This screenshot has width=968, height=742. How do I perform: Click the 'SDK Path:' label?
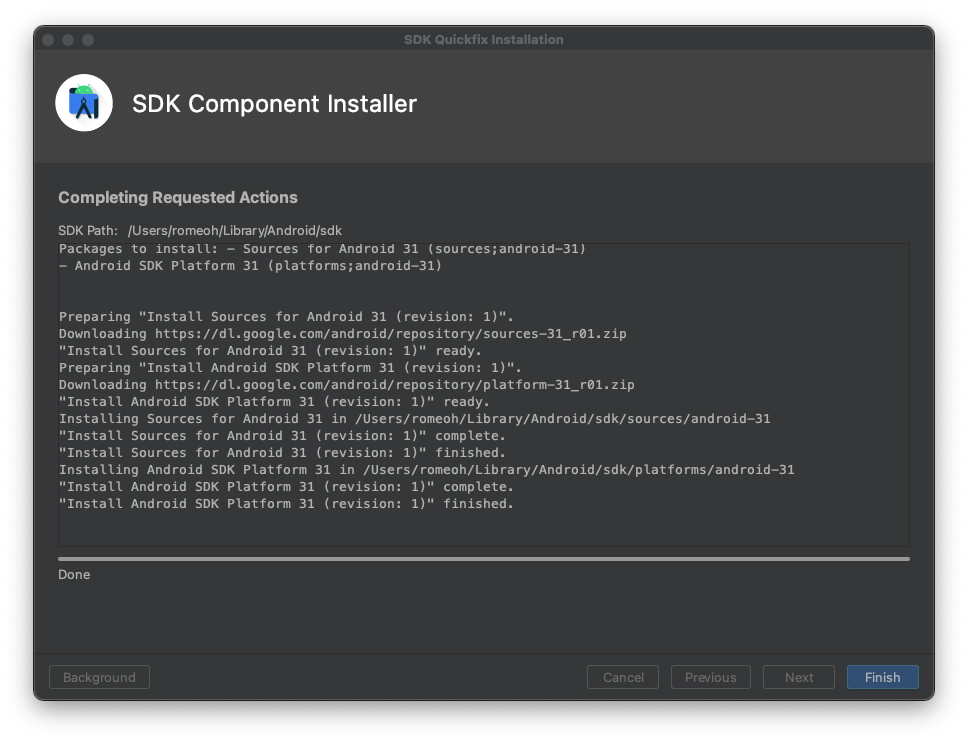tap(88, 230)
